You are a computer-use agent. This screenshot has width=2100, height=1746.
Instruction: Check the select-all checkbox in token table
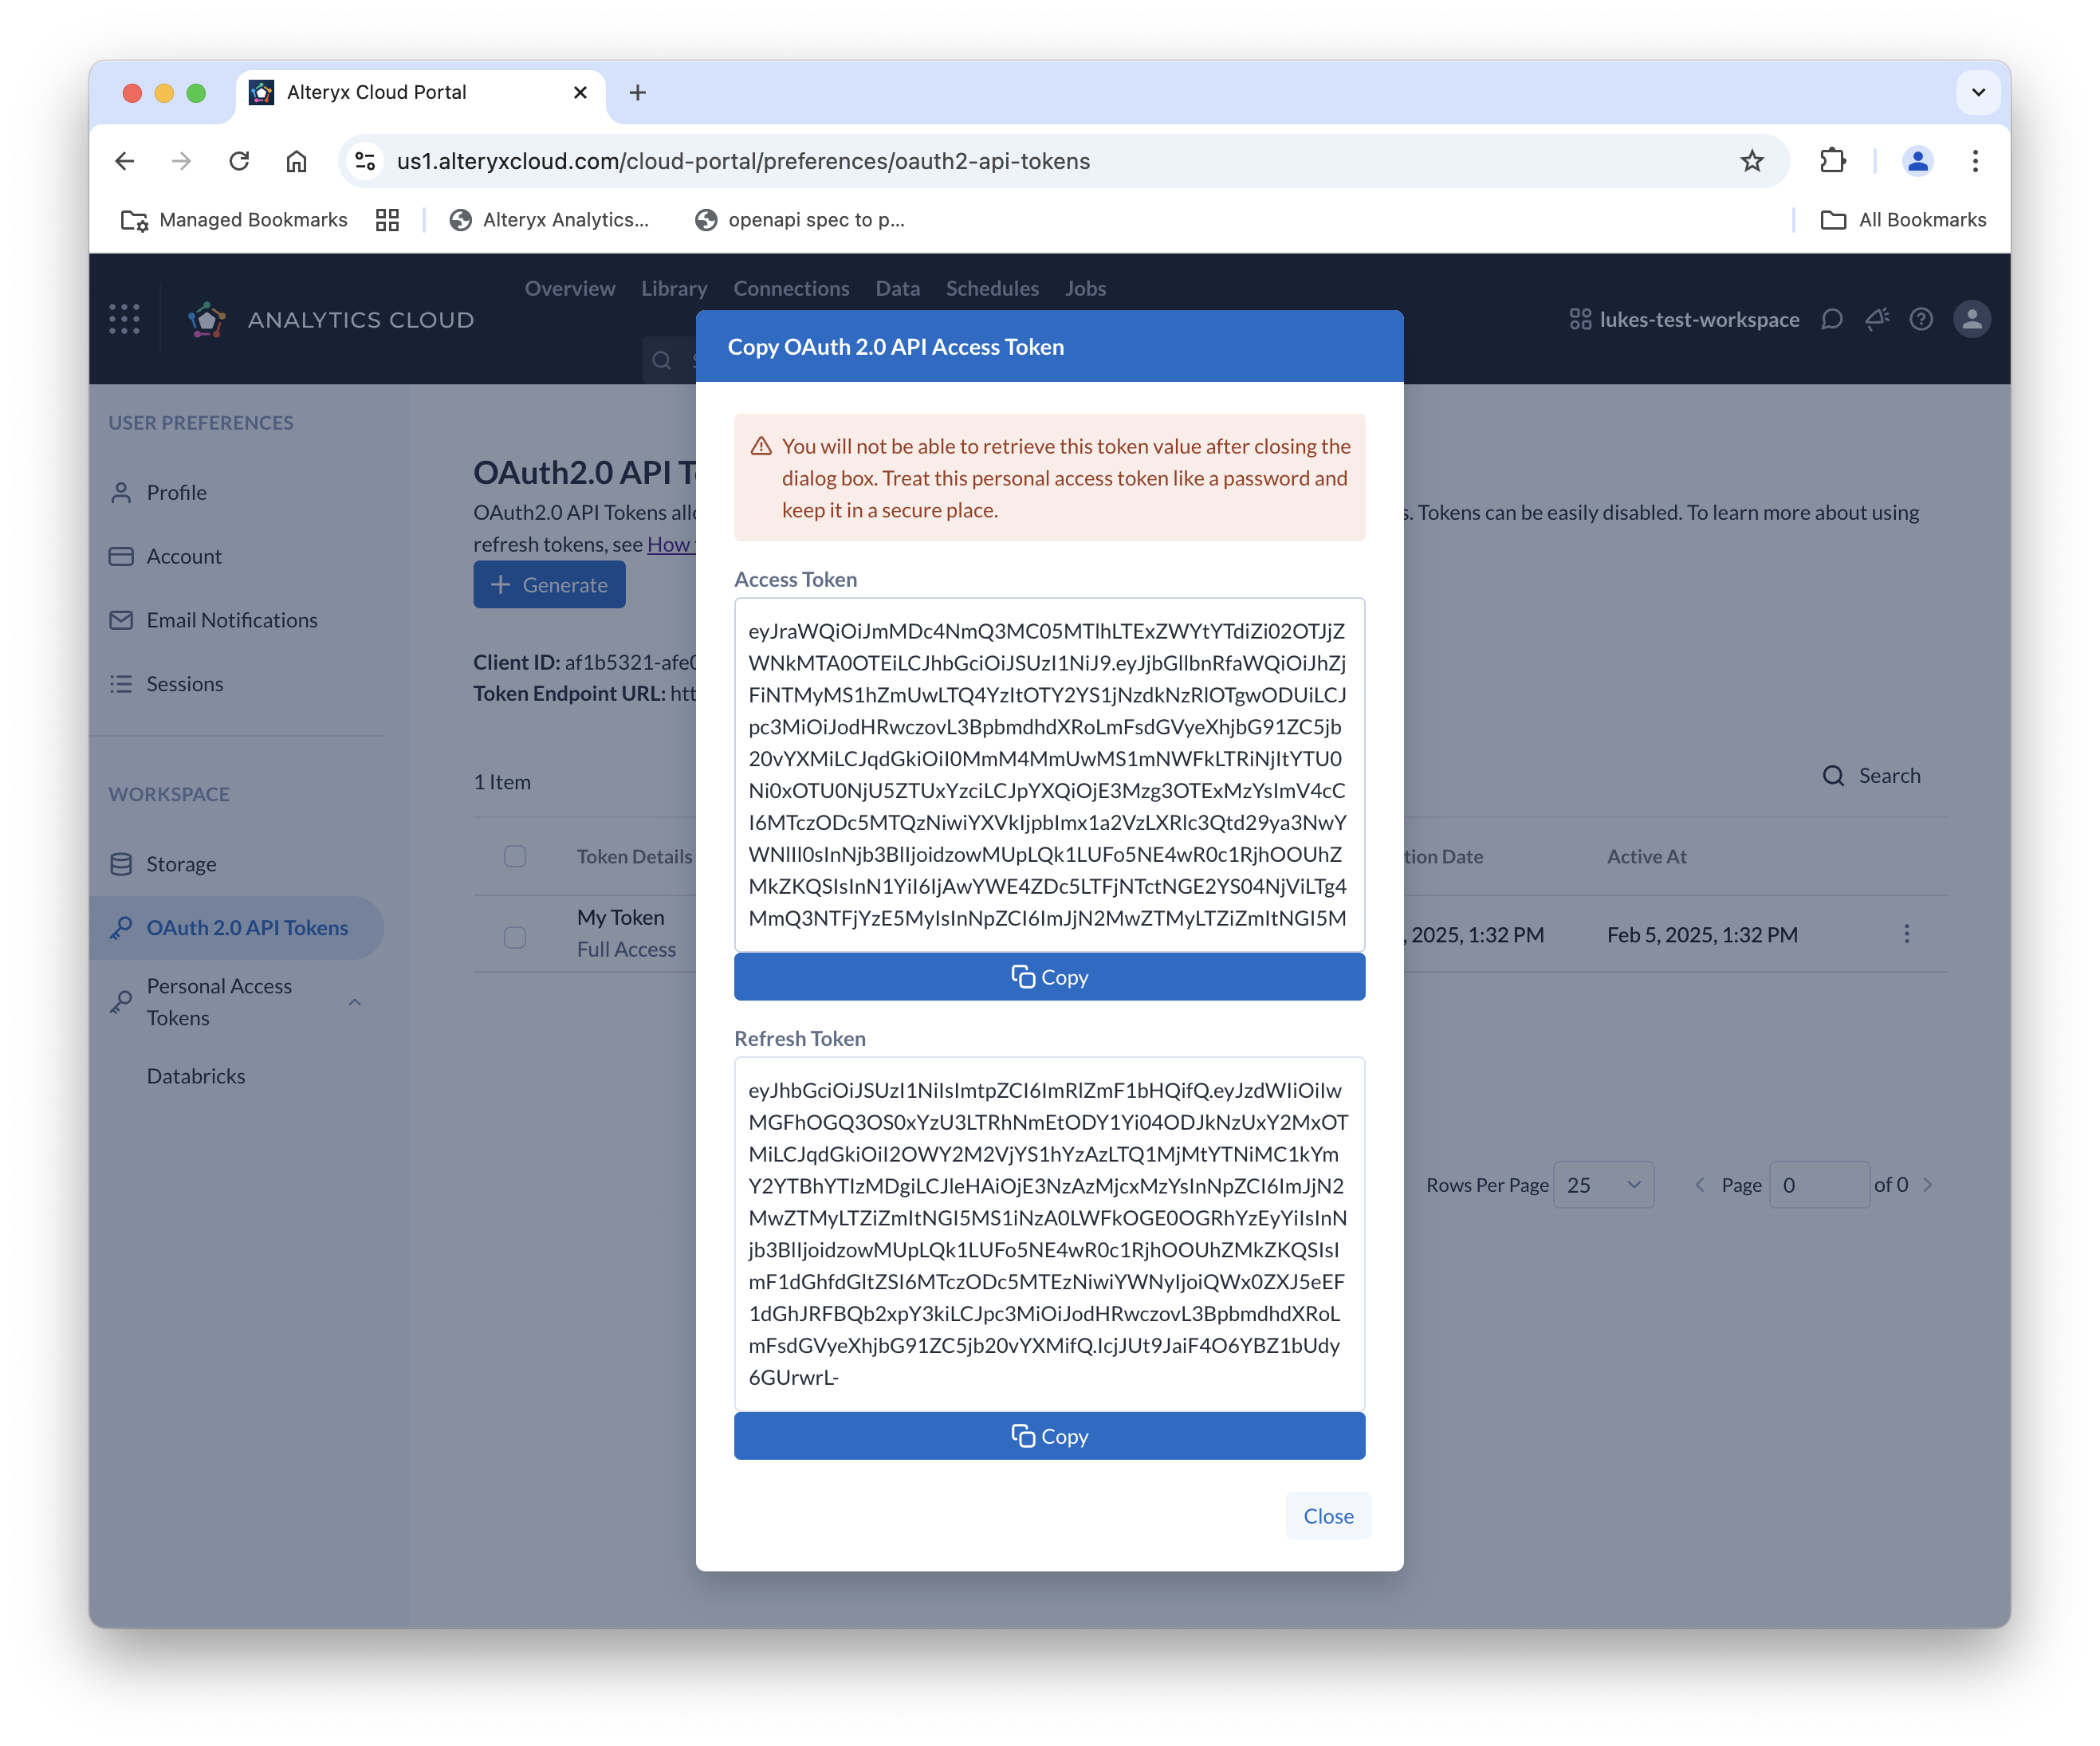(x=515, y=856)
